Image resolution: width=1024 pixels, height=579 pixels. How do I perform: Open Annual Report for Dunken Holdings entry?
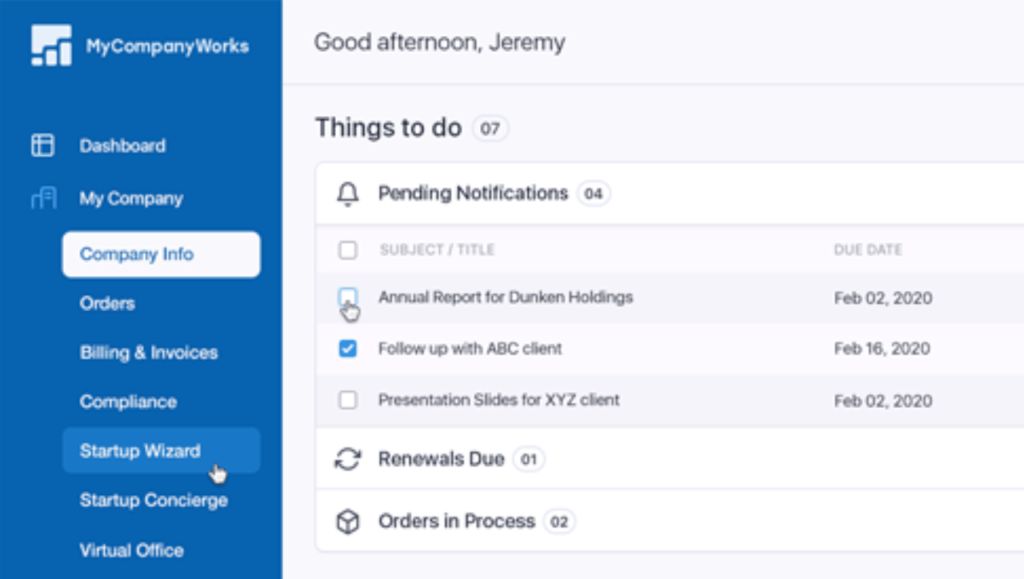[x=505, y=297]
